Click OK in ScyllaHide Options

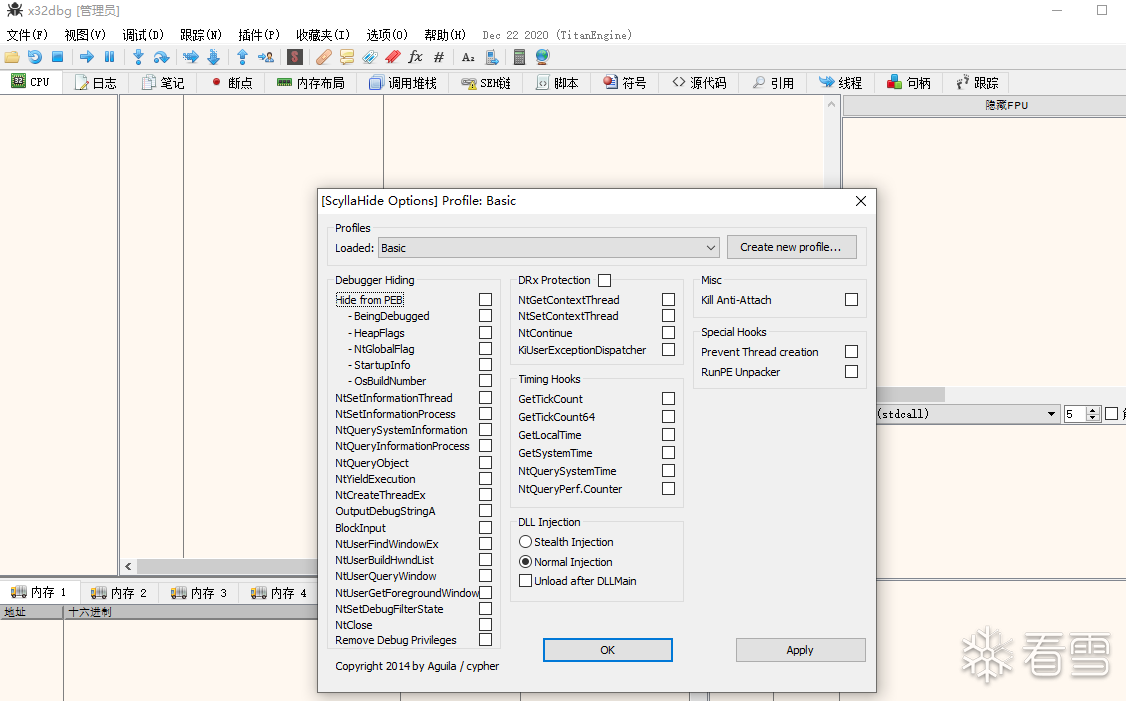tap(608, 650)
